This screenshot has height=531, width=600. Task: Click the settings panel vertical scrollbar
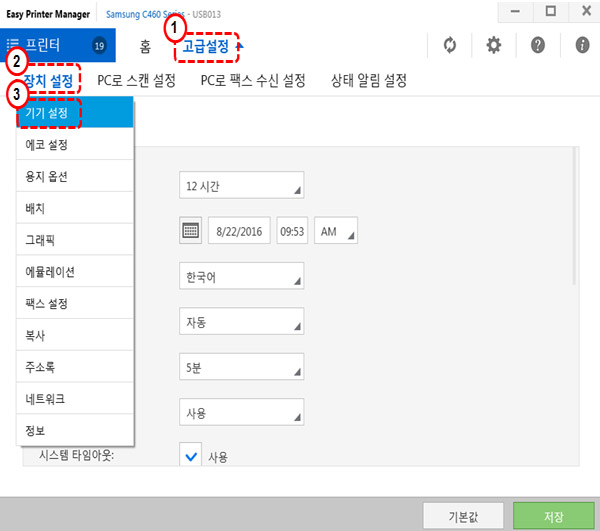point(574,217)
